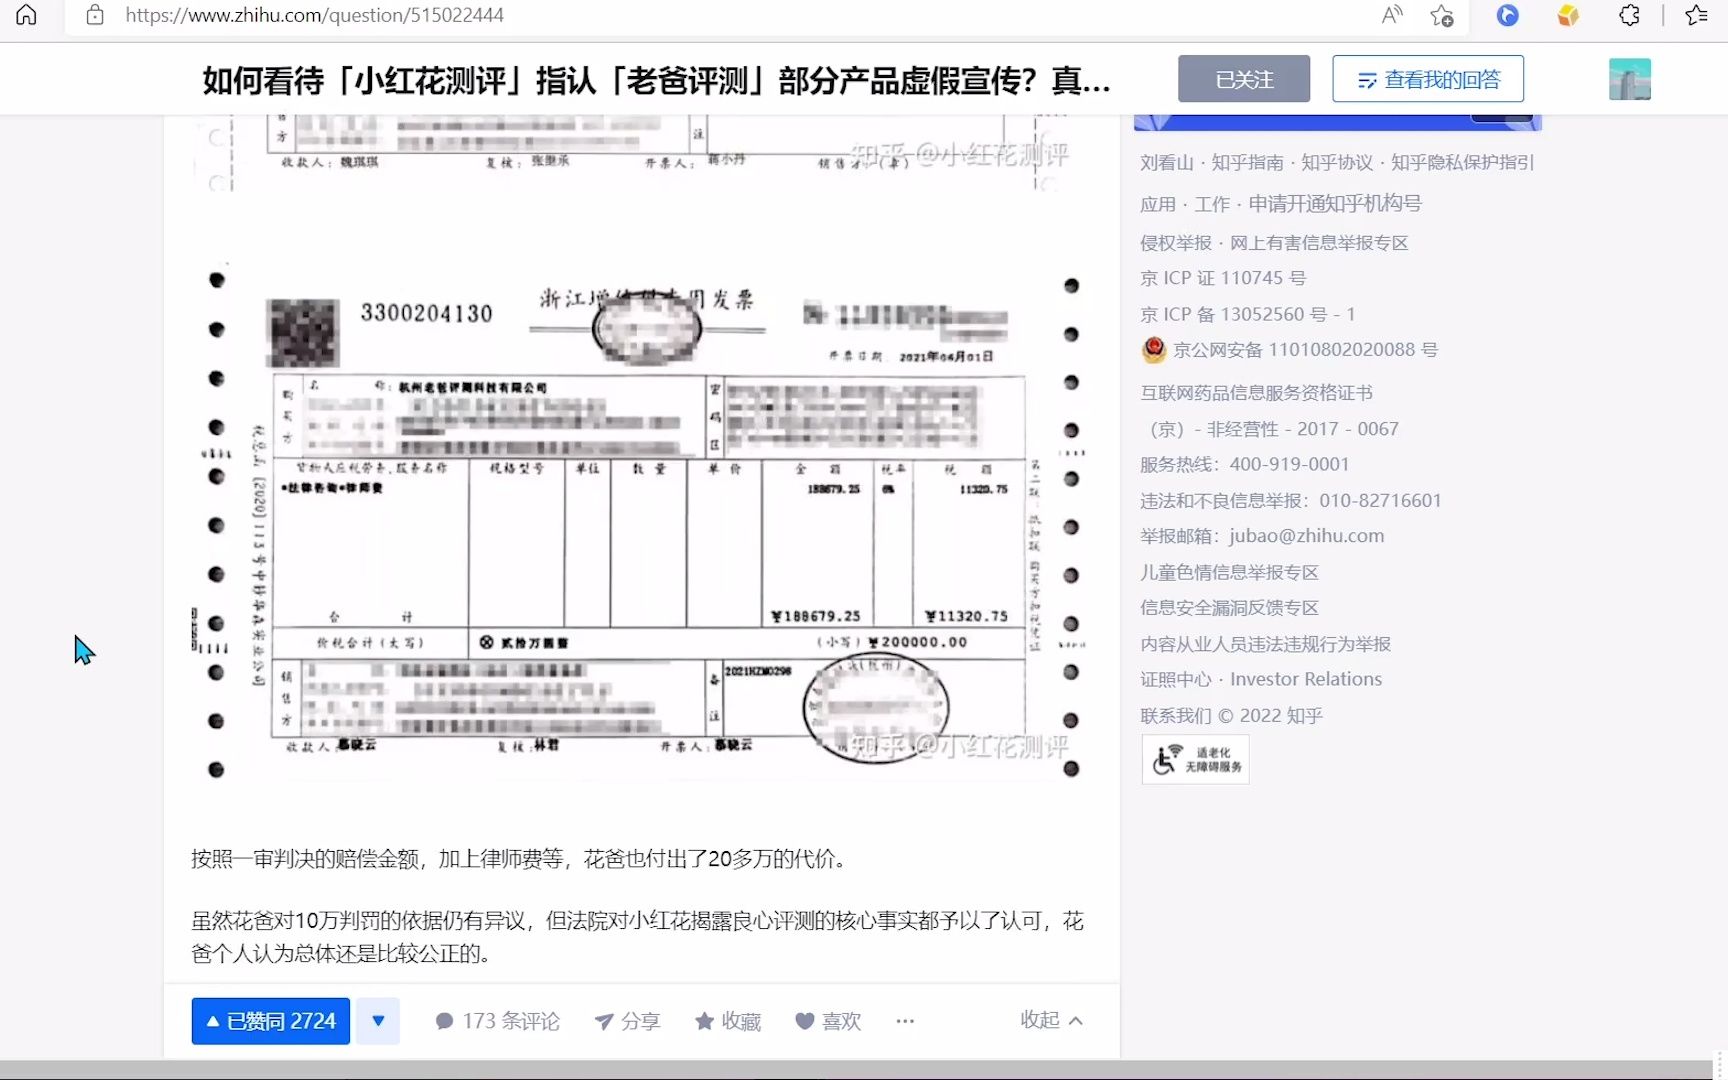
Task: Open 网上有害信息举报专区 link
Action: [1319, 243]
